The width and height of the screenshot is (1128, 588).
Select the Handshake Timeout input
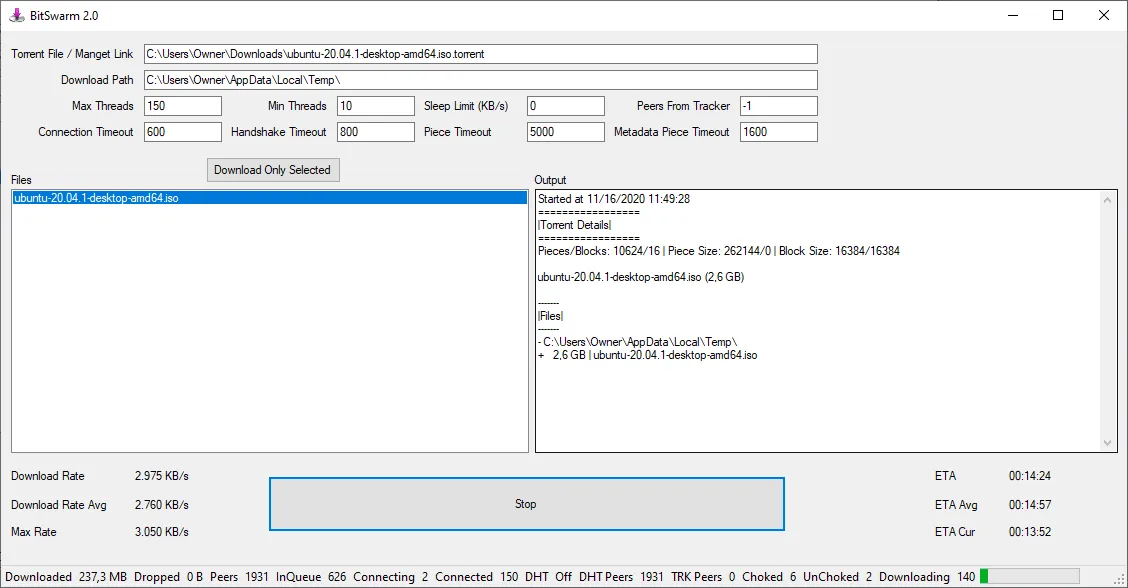pos(375,132)
